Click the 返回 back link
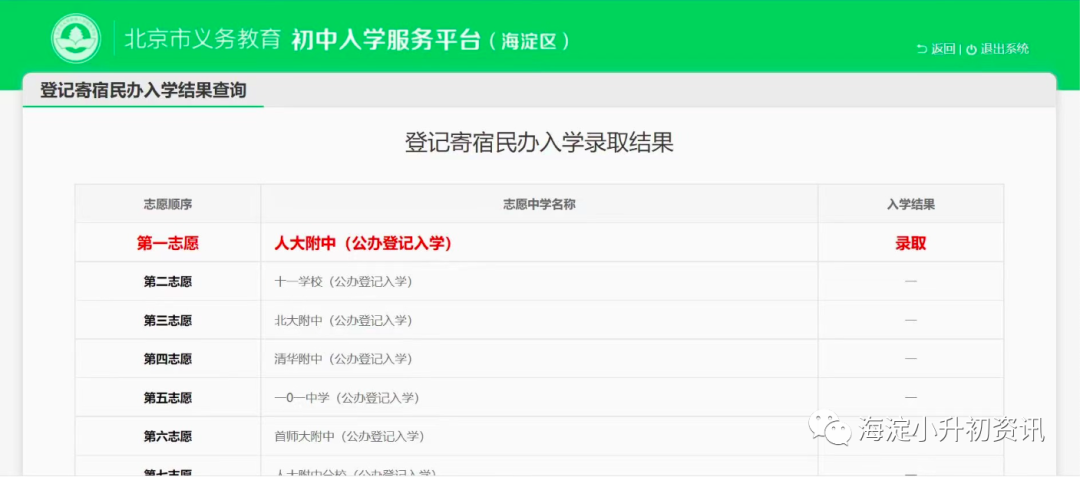 [x=936, y=49]
